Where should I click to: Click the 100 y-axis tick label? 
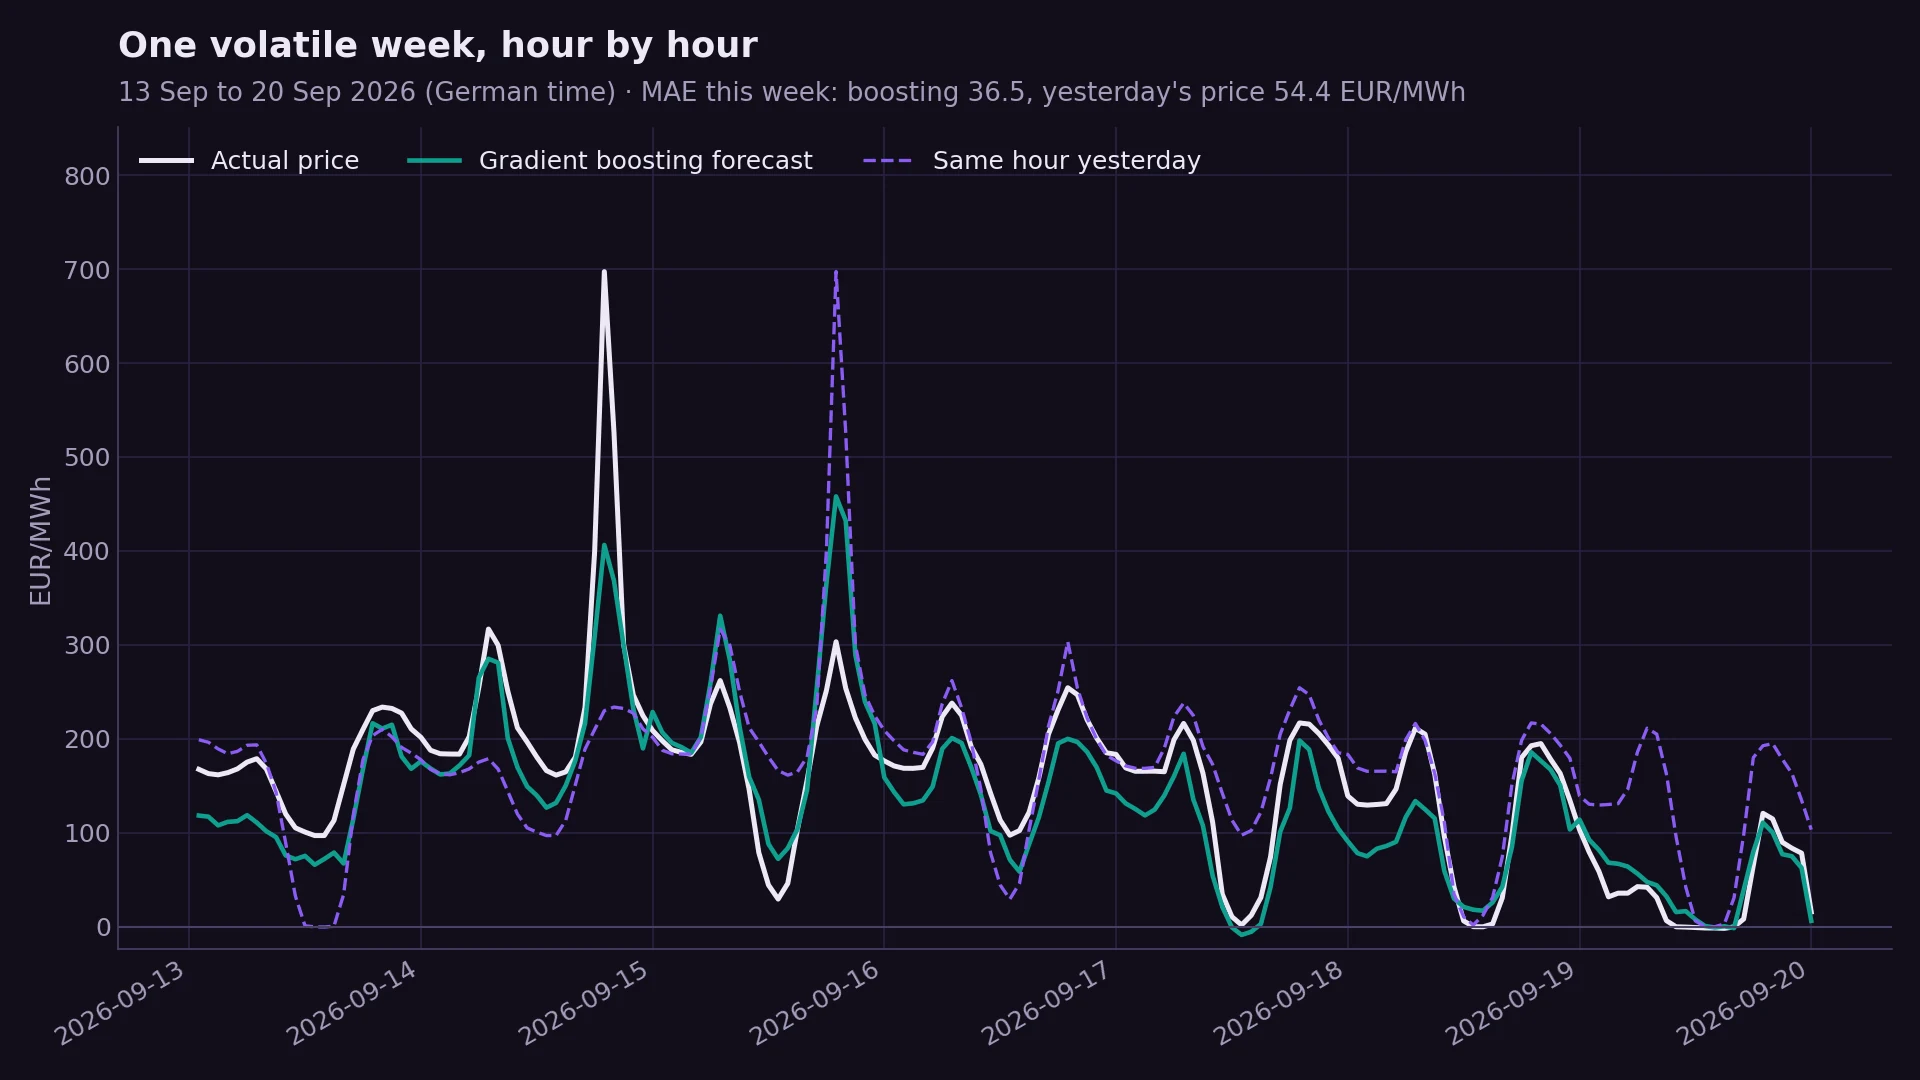click(x=87, y=834)
